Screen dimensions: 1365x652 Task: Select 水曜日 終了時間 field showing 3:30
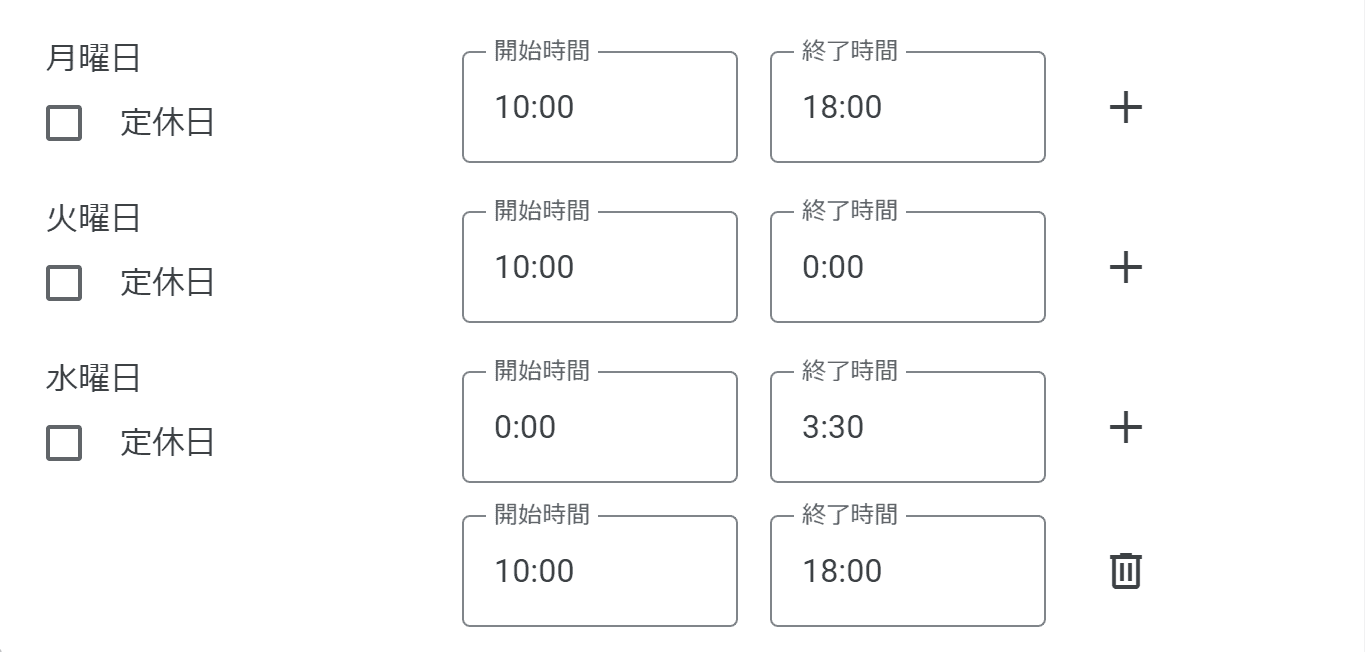908,427
